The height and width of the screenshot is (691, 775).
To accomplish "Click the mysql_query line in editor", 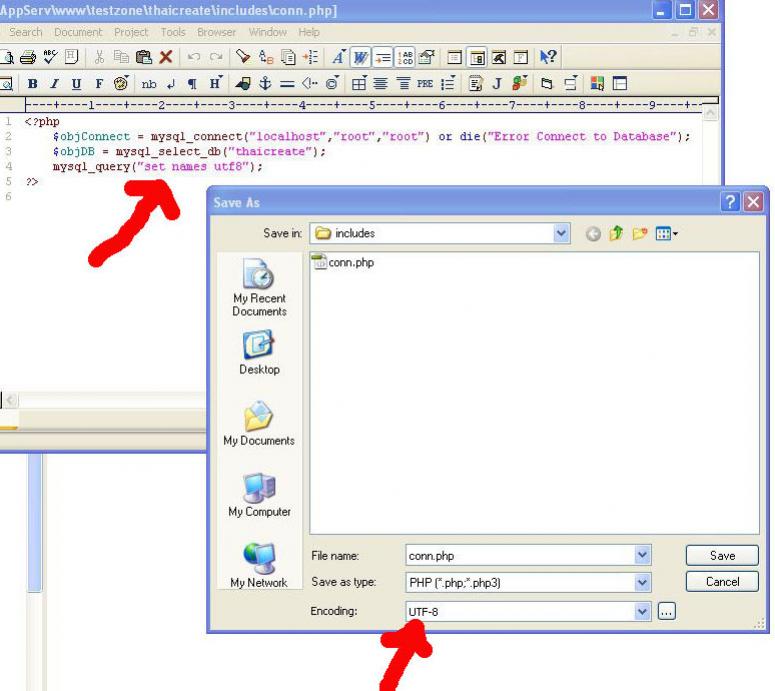I will 158,167.
